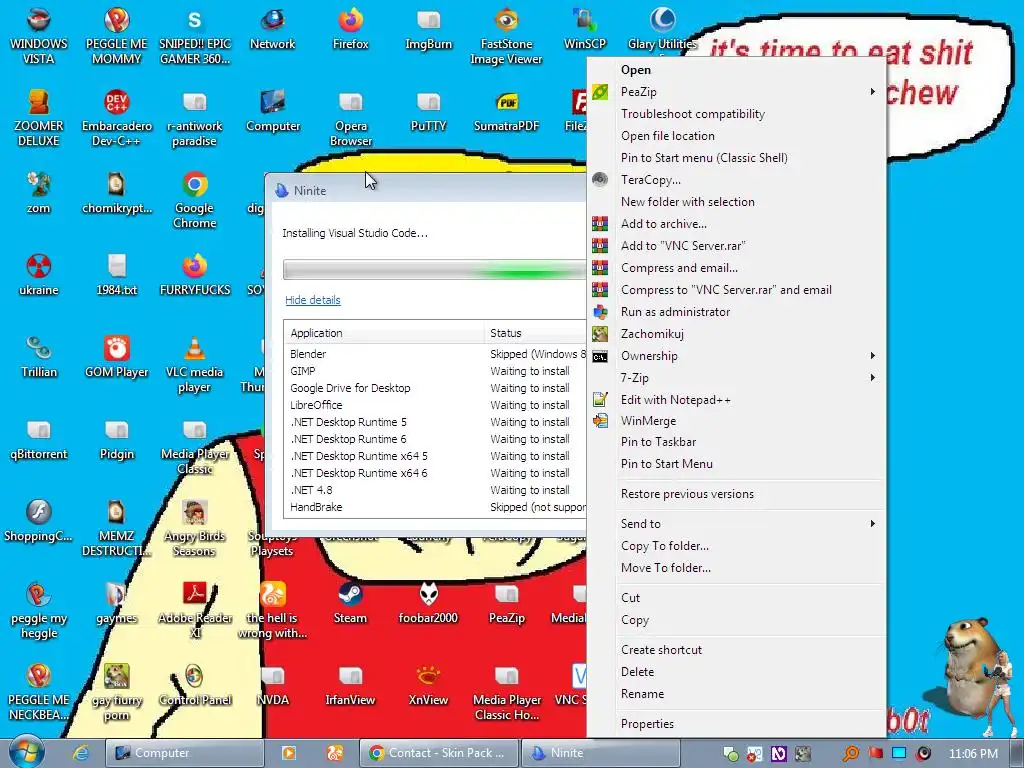The width and height of the screenshot is (1024, 768).
Task: Open the Firefox desktop icon
Action: 351,28
